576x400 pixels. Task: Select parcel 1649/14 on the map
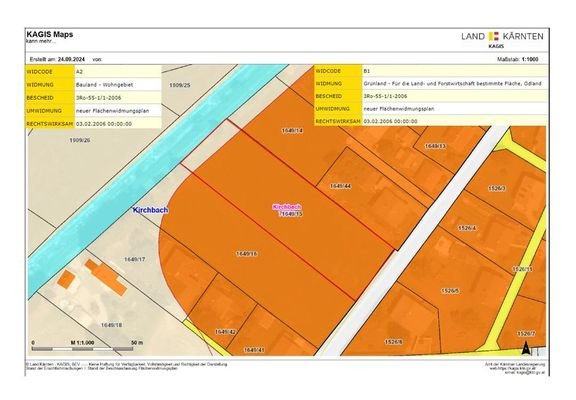click(292, 130)
